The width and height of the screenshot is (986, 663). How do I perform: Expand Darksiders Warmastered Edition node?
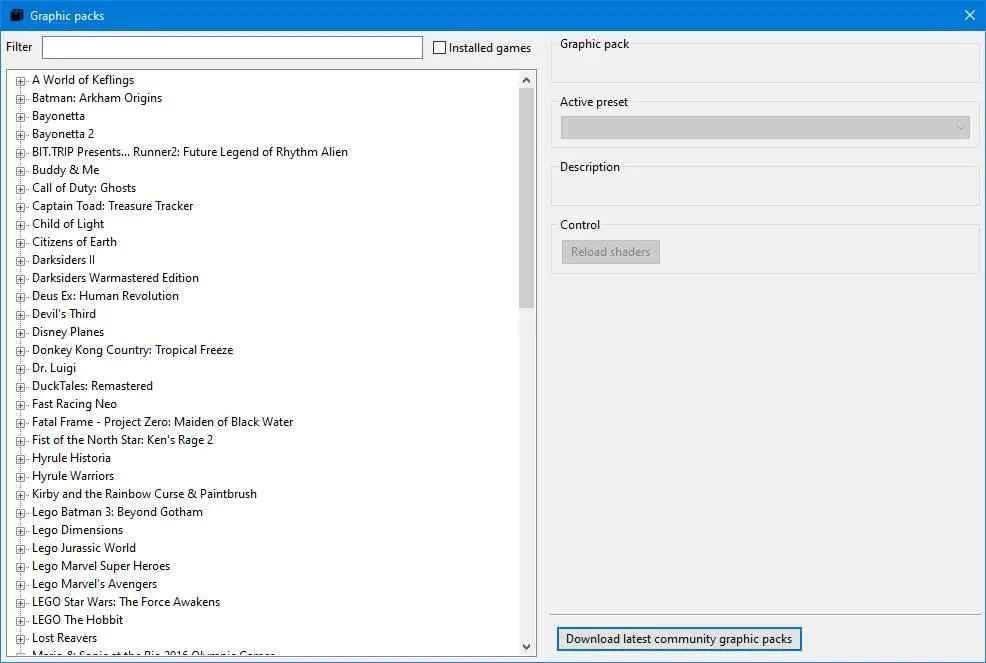pos(20,279)
